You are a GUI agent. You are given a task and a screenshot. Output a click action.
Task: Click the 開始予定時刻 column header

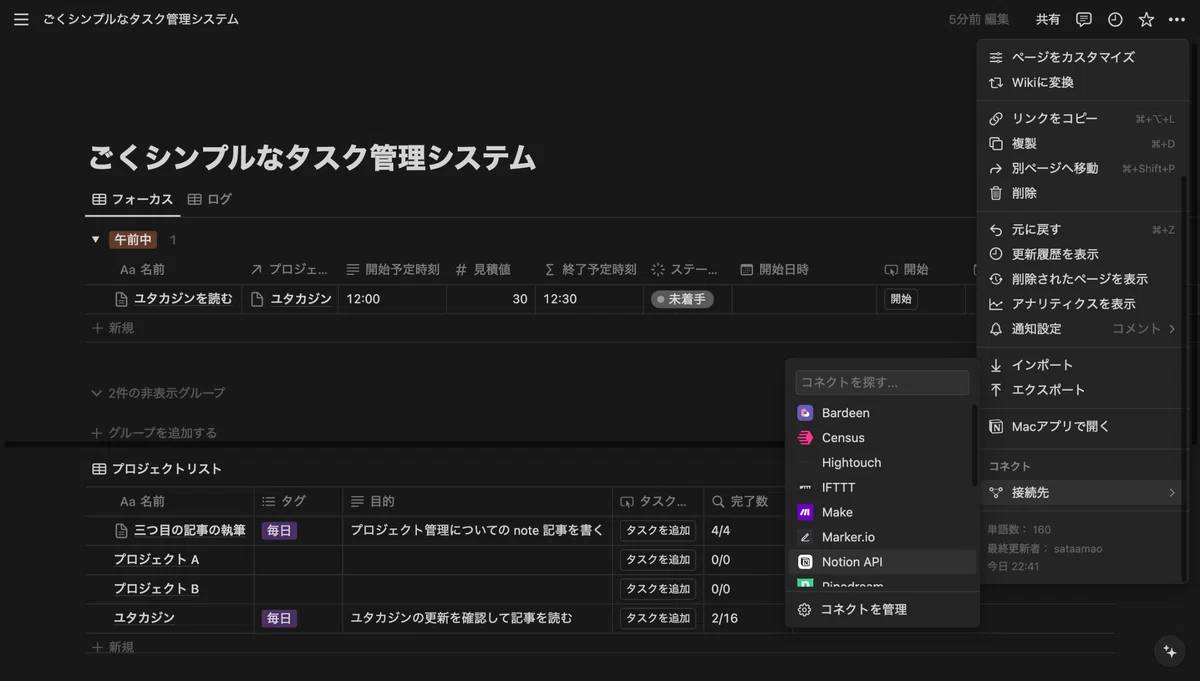[x=393, y=270]
